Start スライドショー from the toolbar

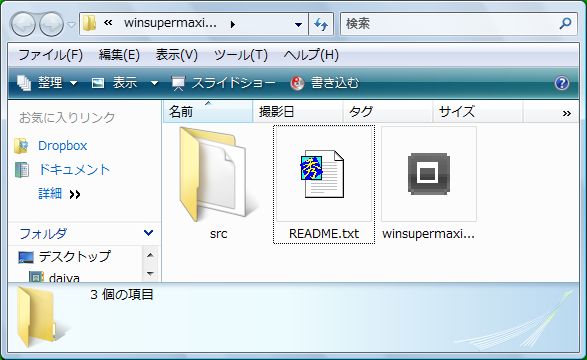[223, 83]
